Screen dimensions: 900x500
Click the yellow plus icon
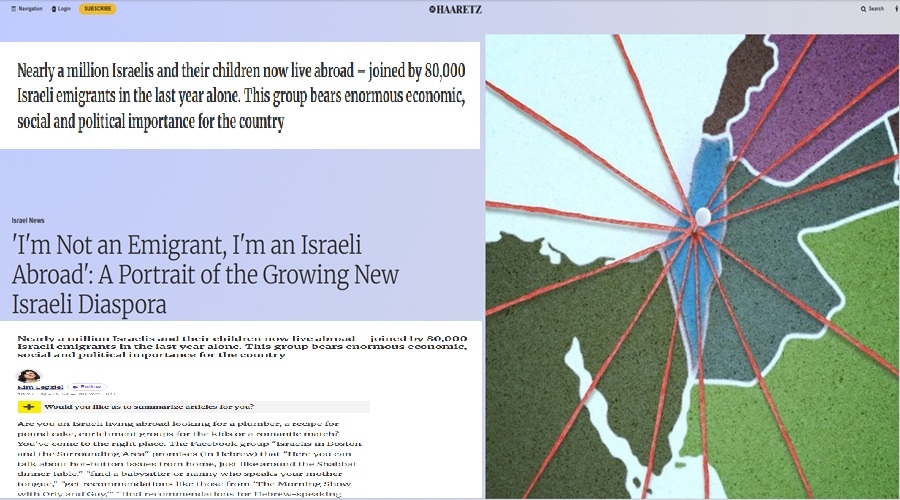tap(29, 407)
